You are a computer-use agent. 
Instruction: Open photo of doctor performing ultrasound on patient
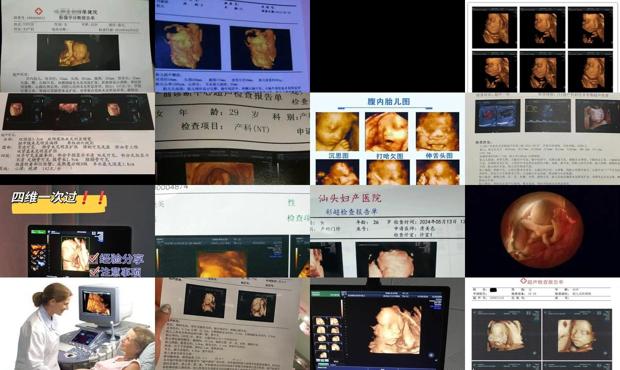click(77, 324)
